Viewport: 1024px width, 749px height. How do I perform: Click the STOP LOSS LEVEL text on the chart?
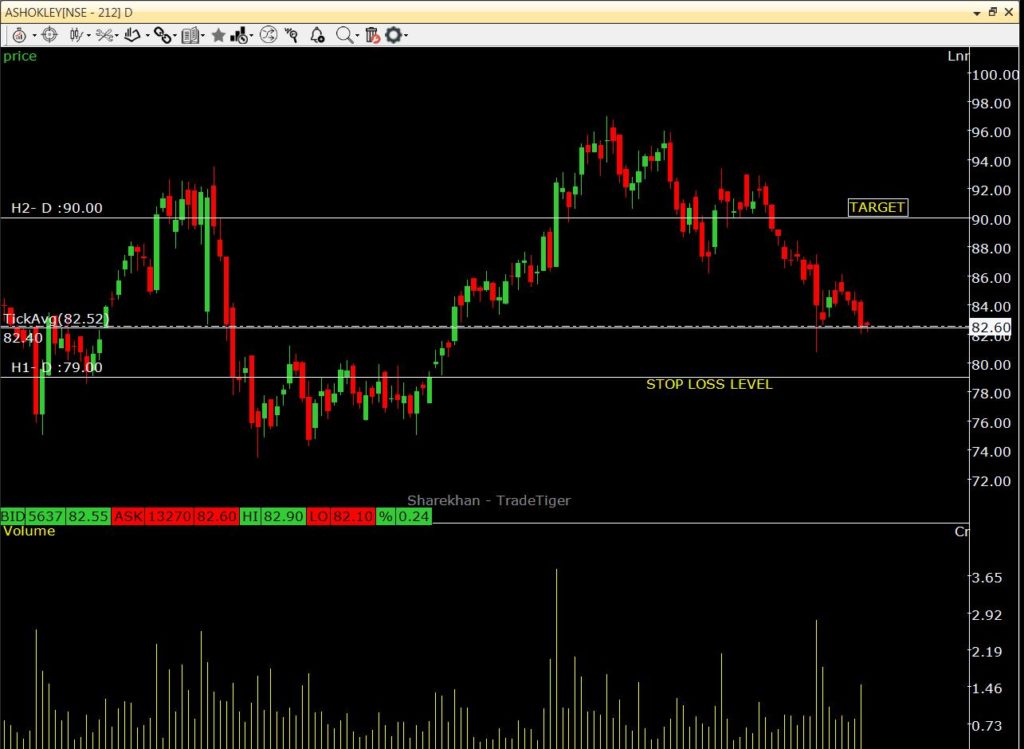coord(710,383)
